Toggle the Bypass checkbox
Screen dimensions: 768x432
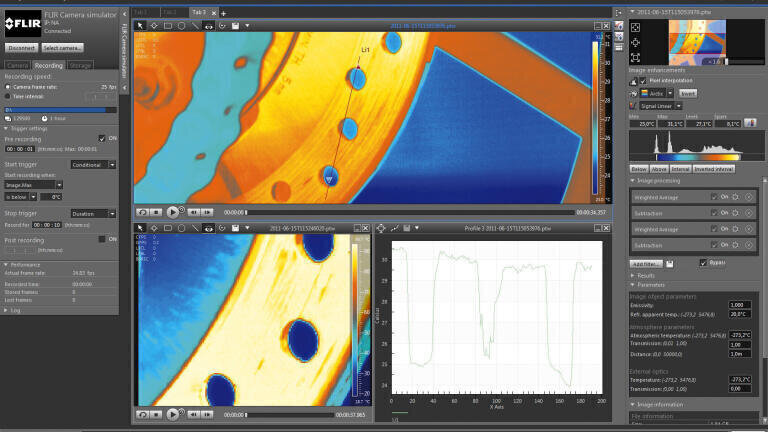point(703,263)
